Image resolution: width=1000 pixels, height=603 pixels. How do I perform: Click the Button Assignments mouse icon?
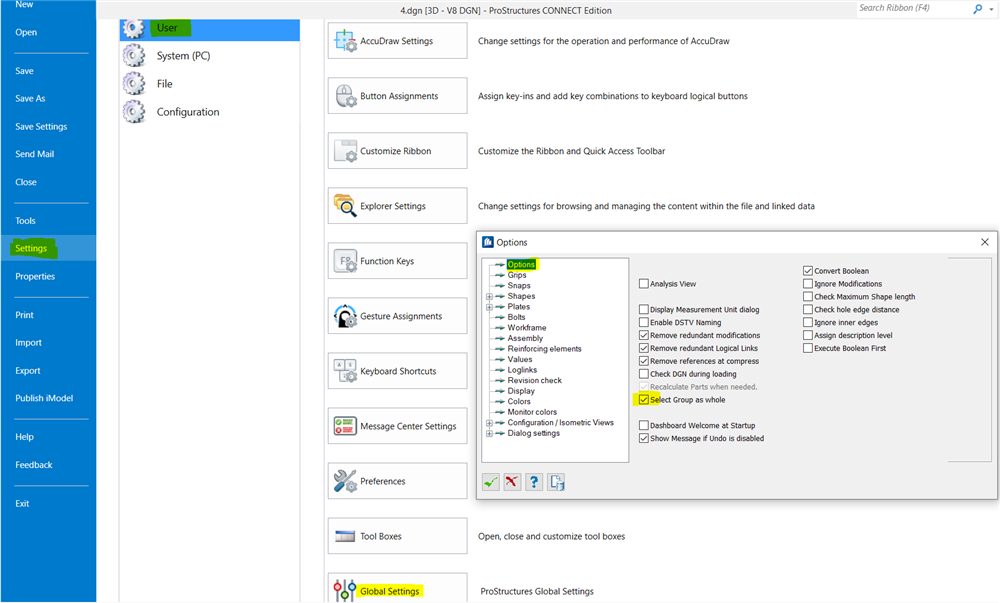345,96
